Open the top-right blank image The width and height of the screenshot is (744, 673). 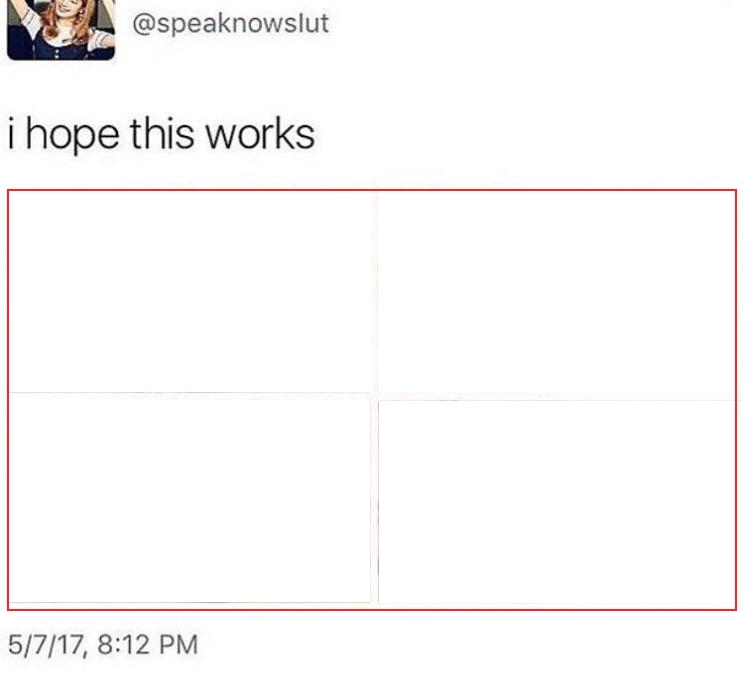coord(557,292)
